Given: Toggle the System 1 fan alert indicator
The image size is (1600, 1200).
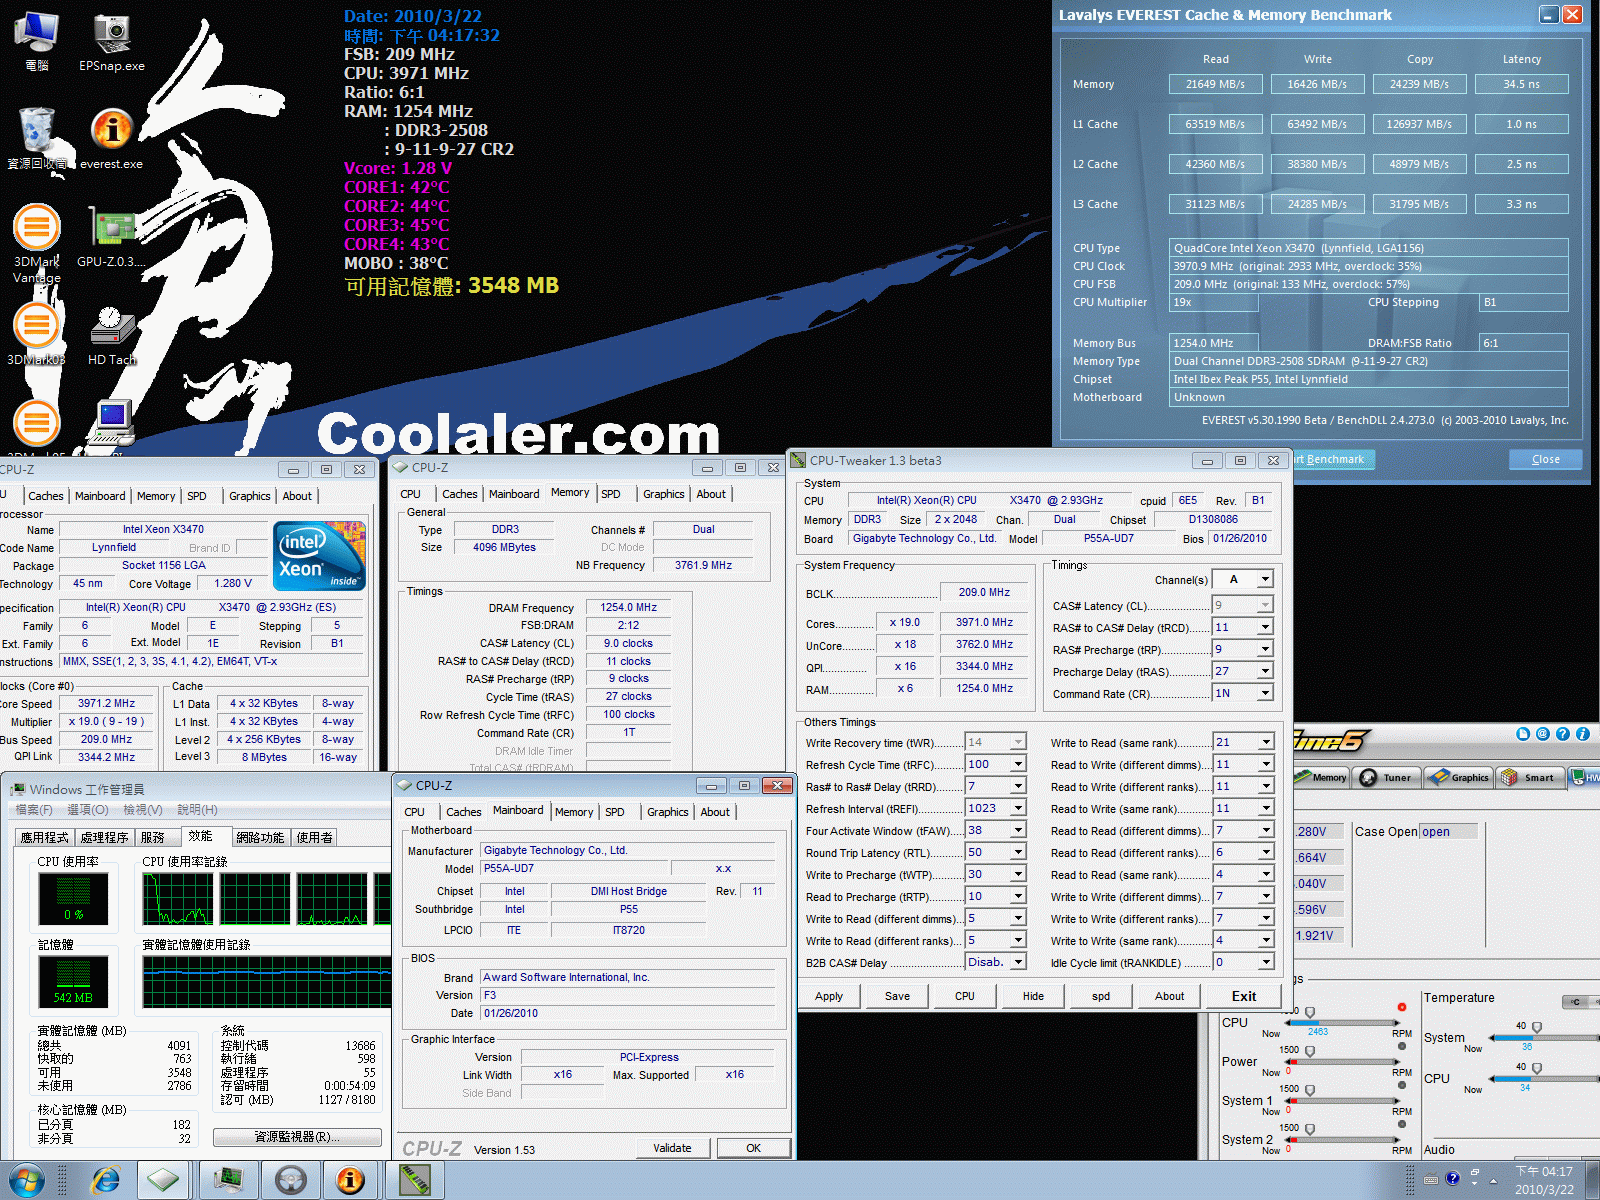Looking at the screenshot, I should (1402, 1085).
